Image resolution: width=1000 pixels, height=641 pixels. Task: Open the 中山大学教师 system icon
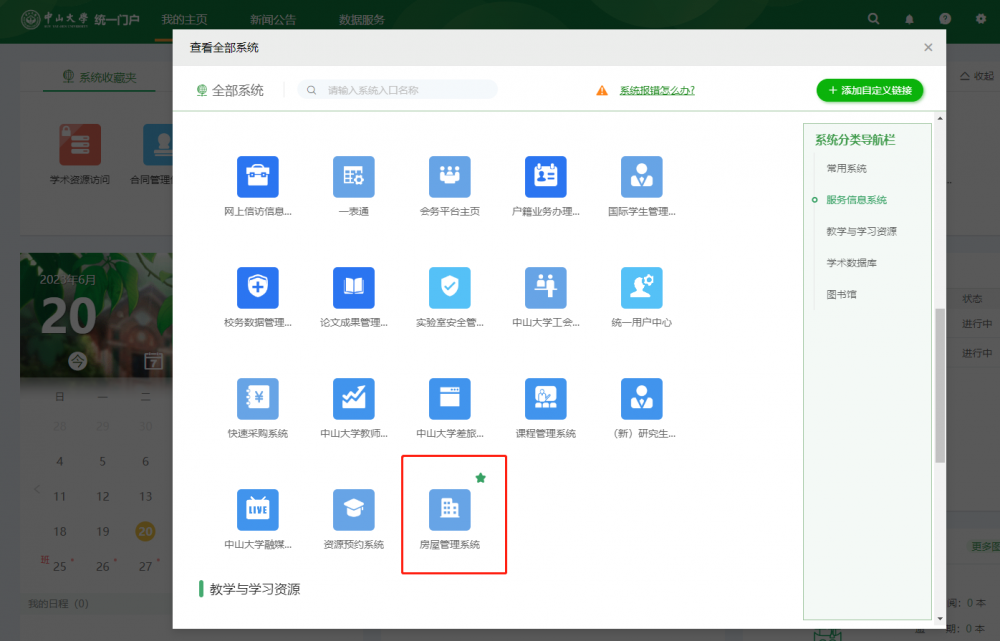coord(353,399)
